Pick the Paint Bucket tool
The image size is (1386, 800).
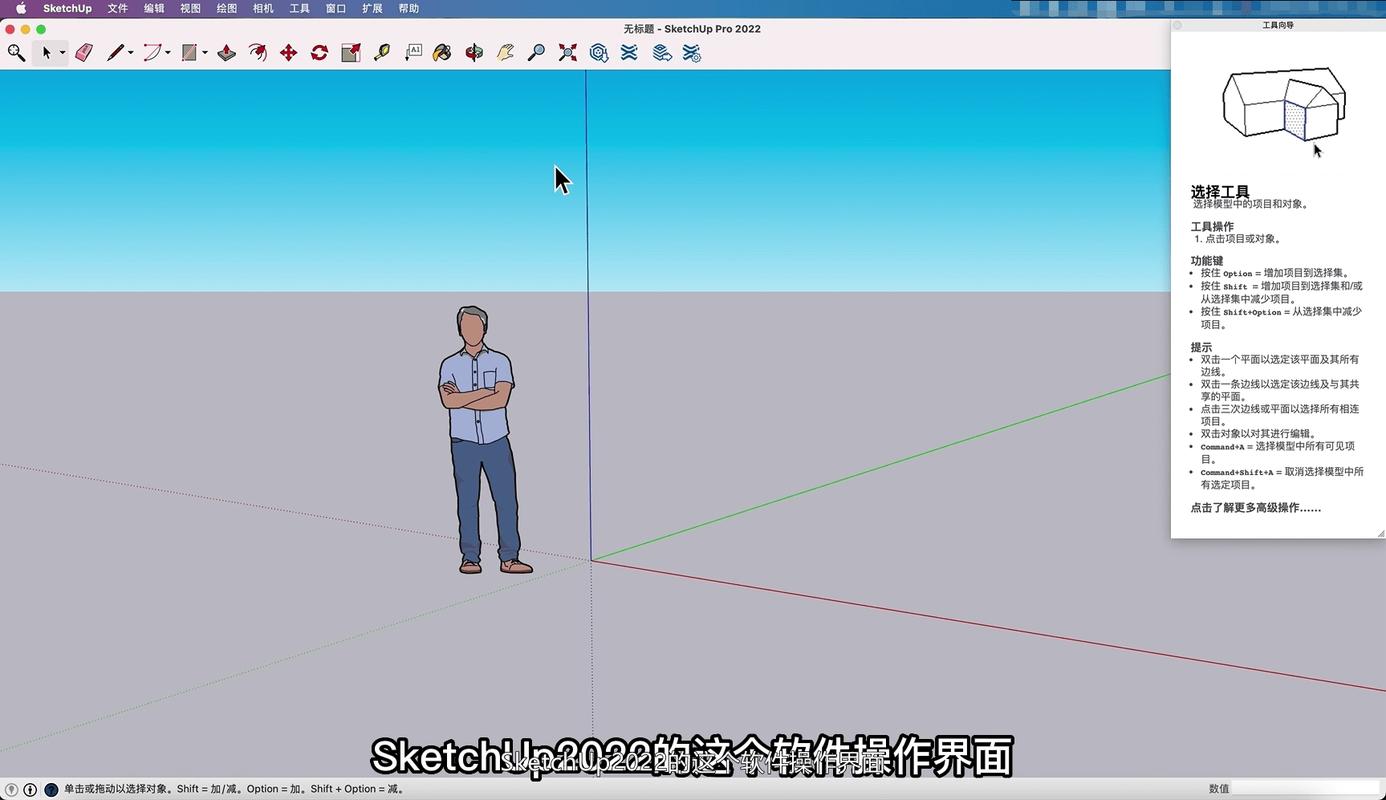pos(442,53)
